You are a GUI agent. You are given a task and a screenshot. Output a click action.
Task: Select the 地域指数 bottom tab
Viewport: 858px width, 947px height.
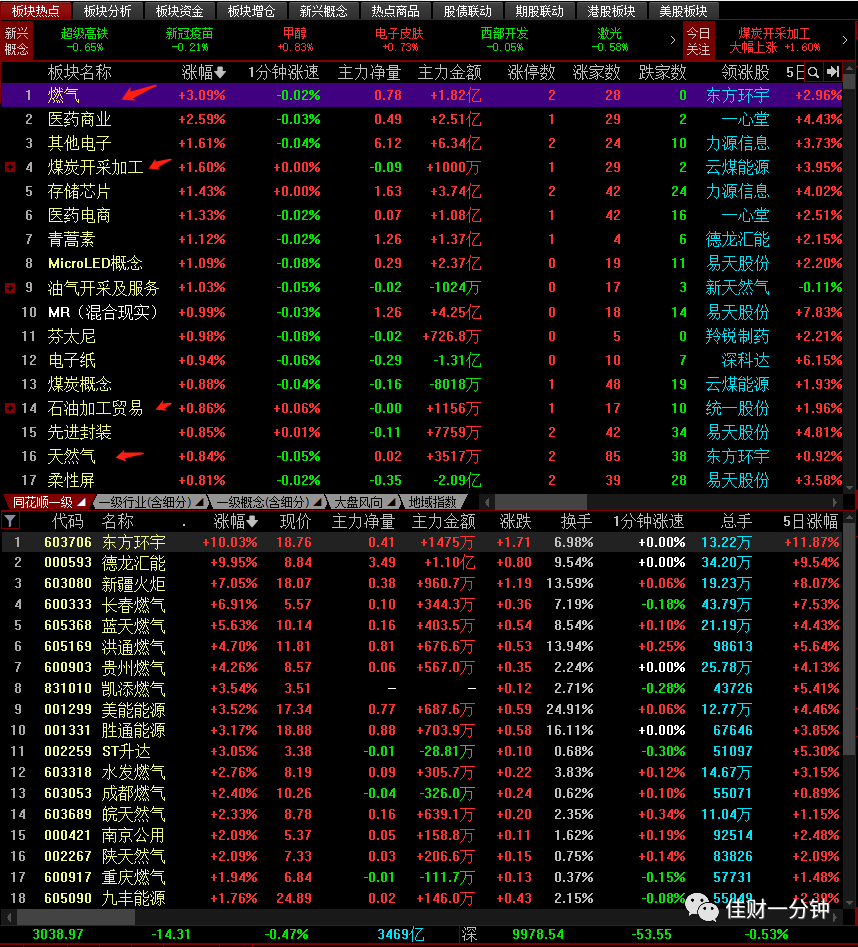coord(432,502)
